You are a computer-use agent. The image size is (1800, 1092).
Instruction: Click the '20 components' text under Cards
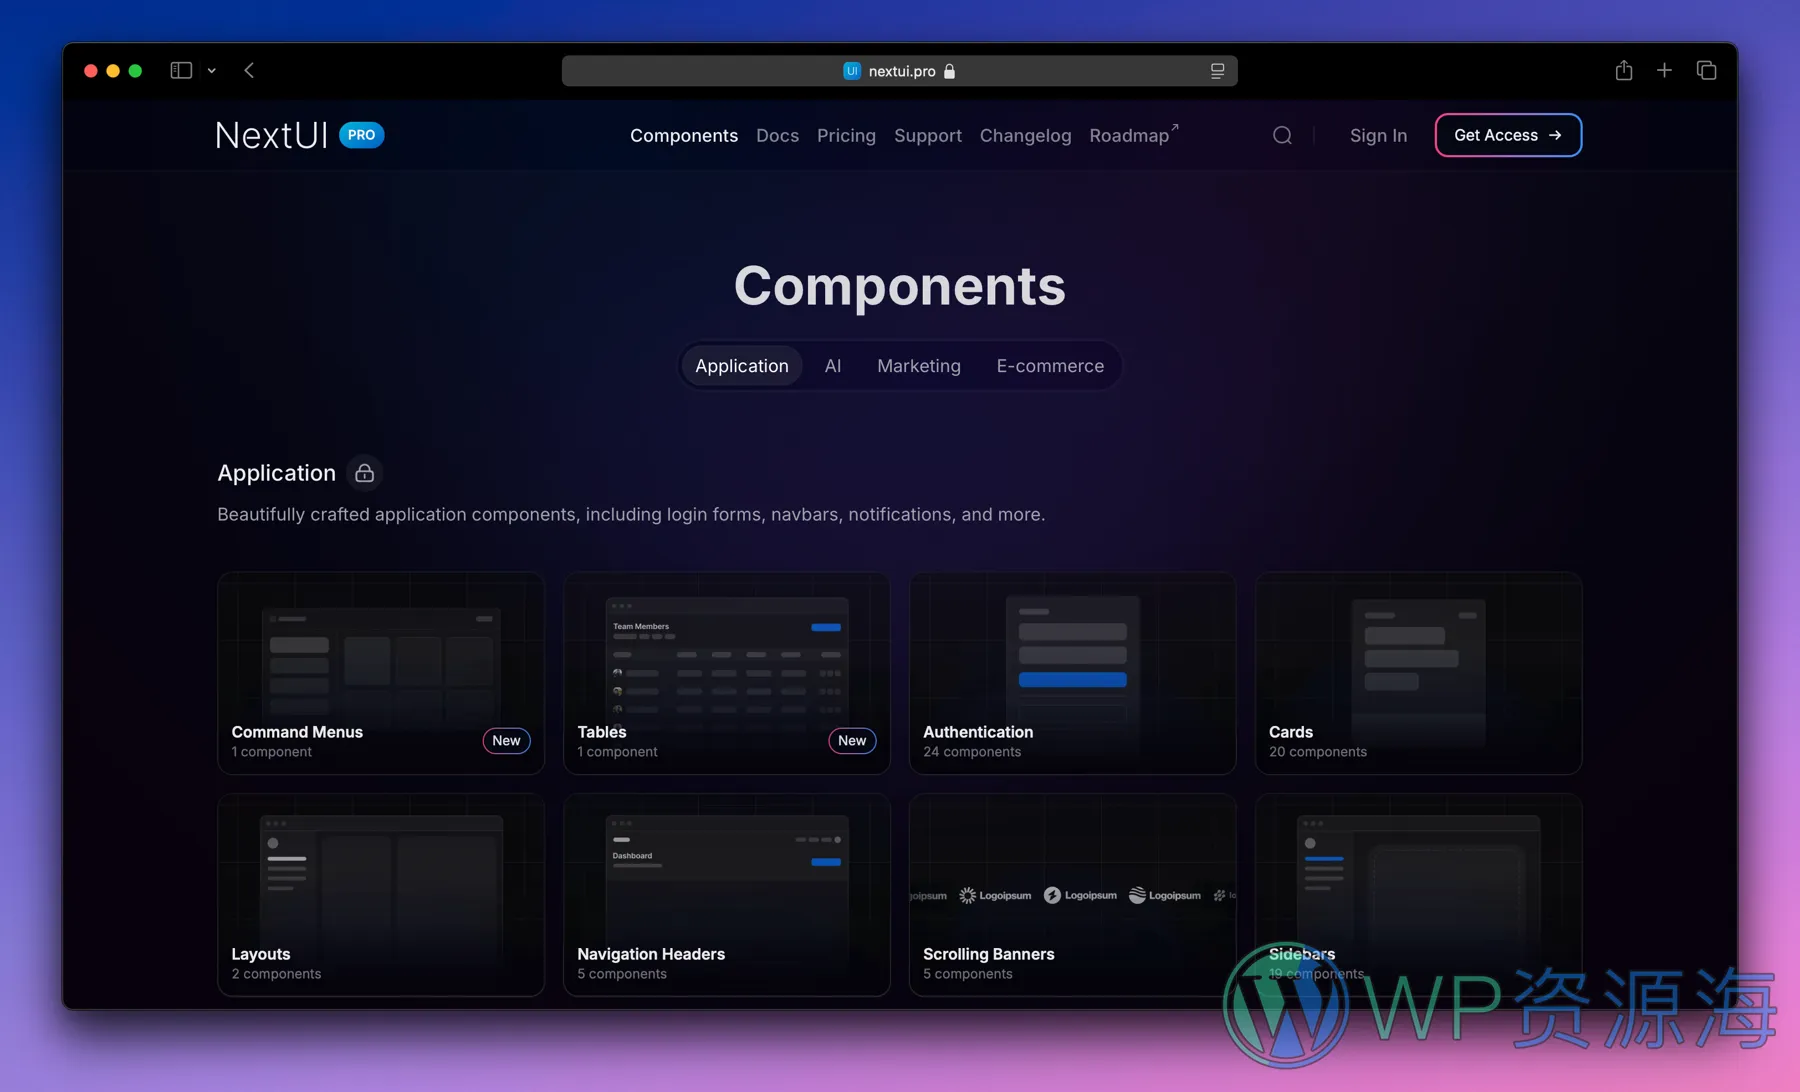[1318, 752]
